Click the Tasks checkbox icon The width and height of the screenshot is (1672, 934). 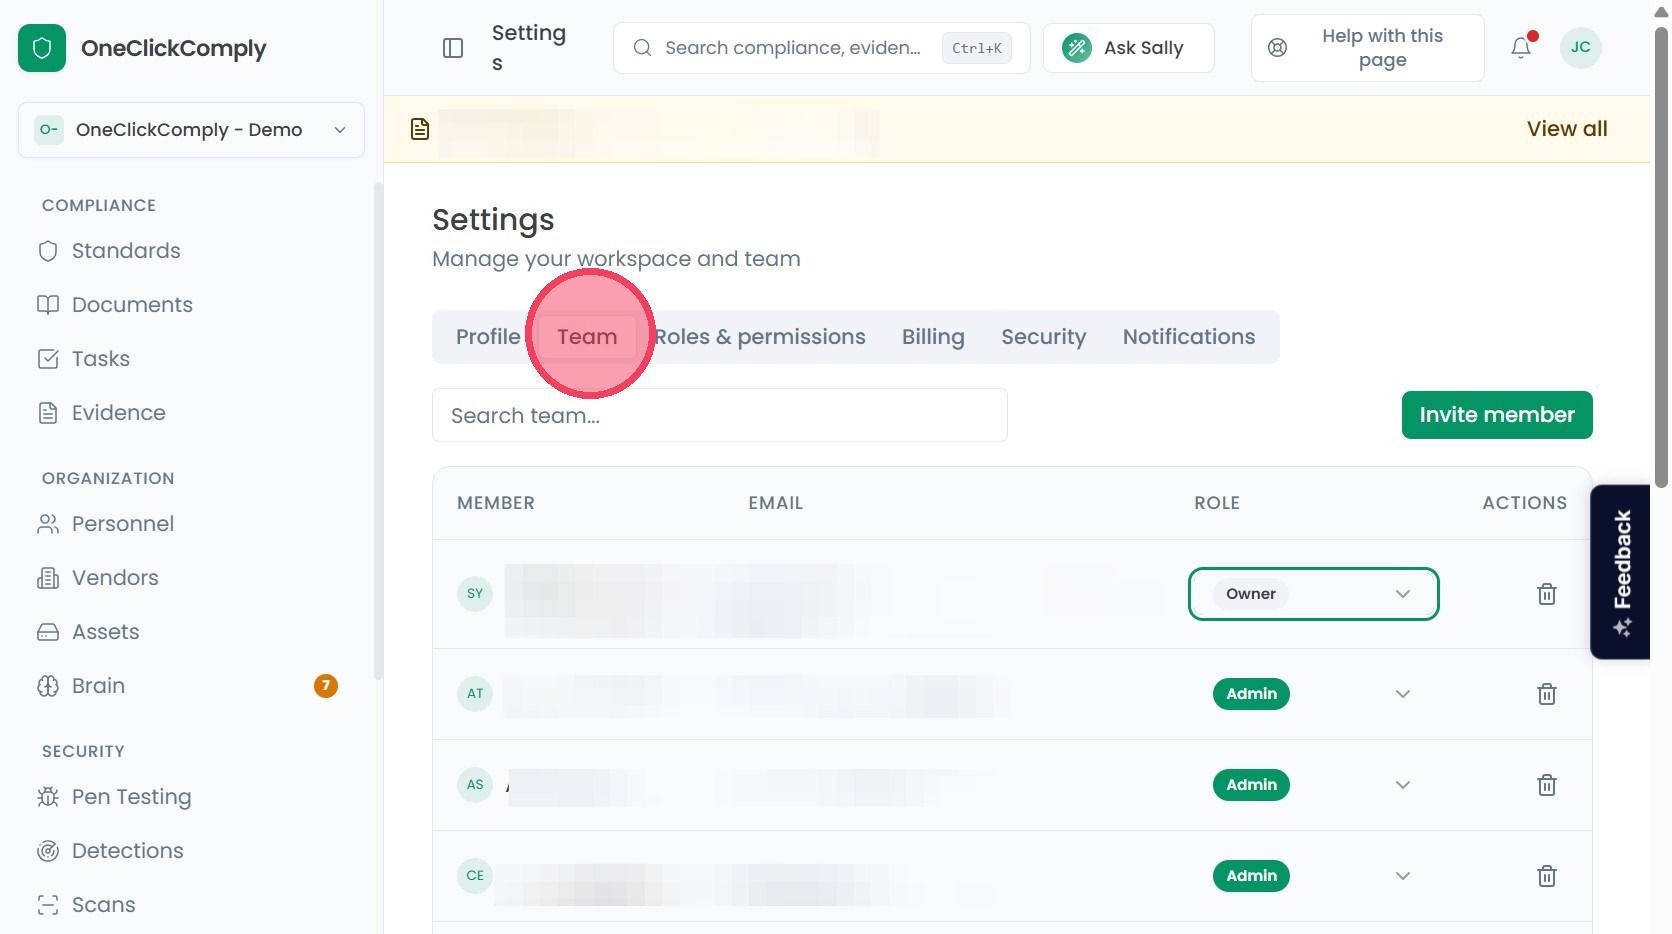tap(48, 359)
